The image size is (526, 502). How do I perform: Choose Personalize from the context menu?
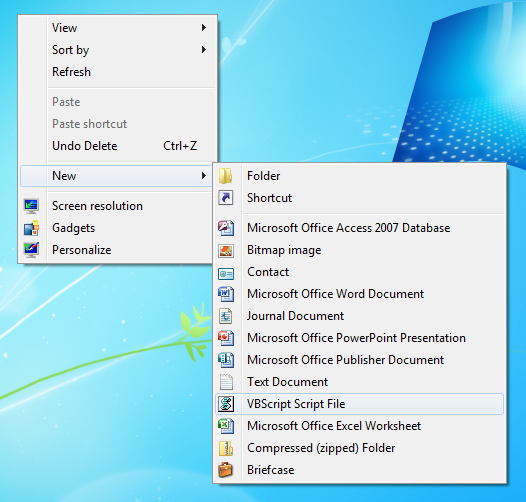click(x=117, y=250)
